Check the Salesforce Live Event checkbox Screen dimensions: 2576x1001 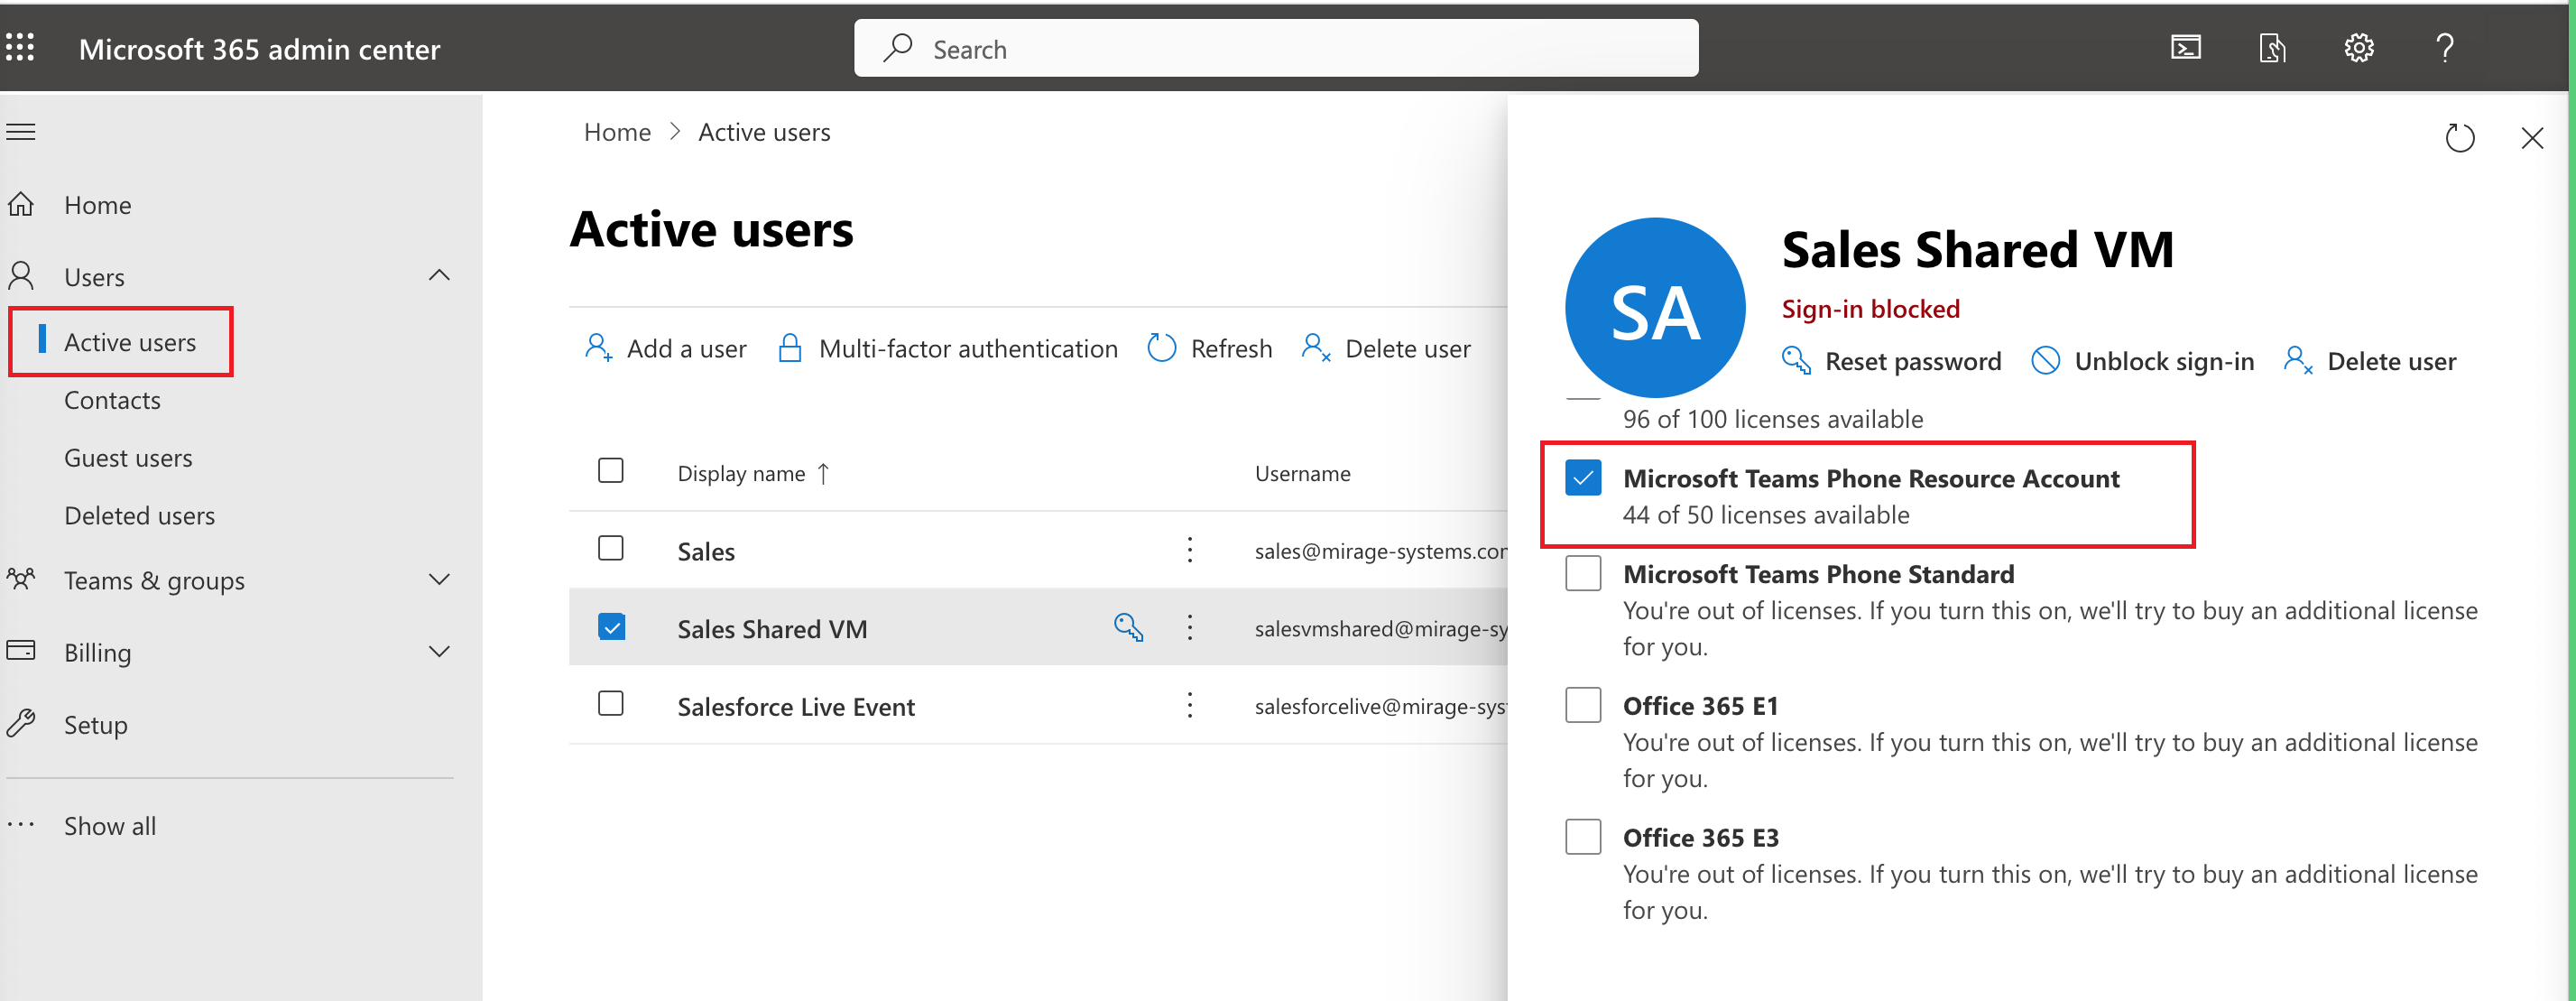[611, 703]
